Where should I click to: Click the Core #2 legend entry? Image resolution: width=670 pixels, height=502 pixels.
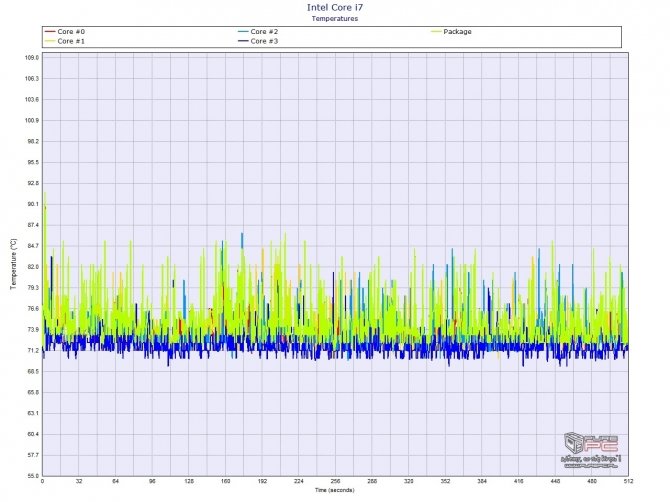258,32
